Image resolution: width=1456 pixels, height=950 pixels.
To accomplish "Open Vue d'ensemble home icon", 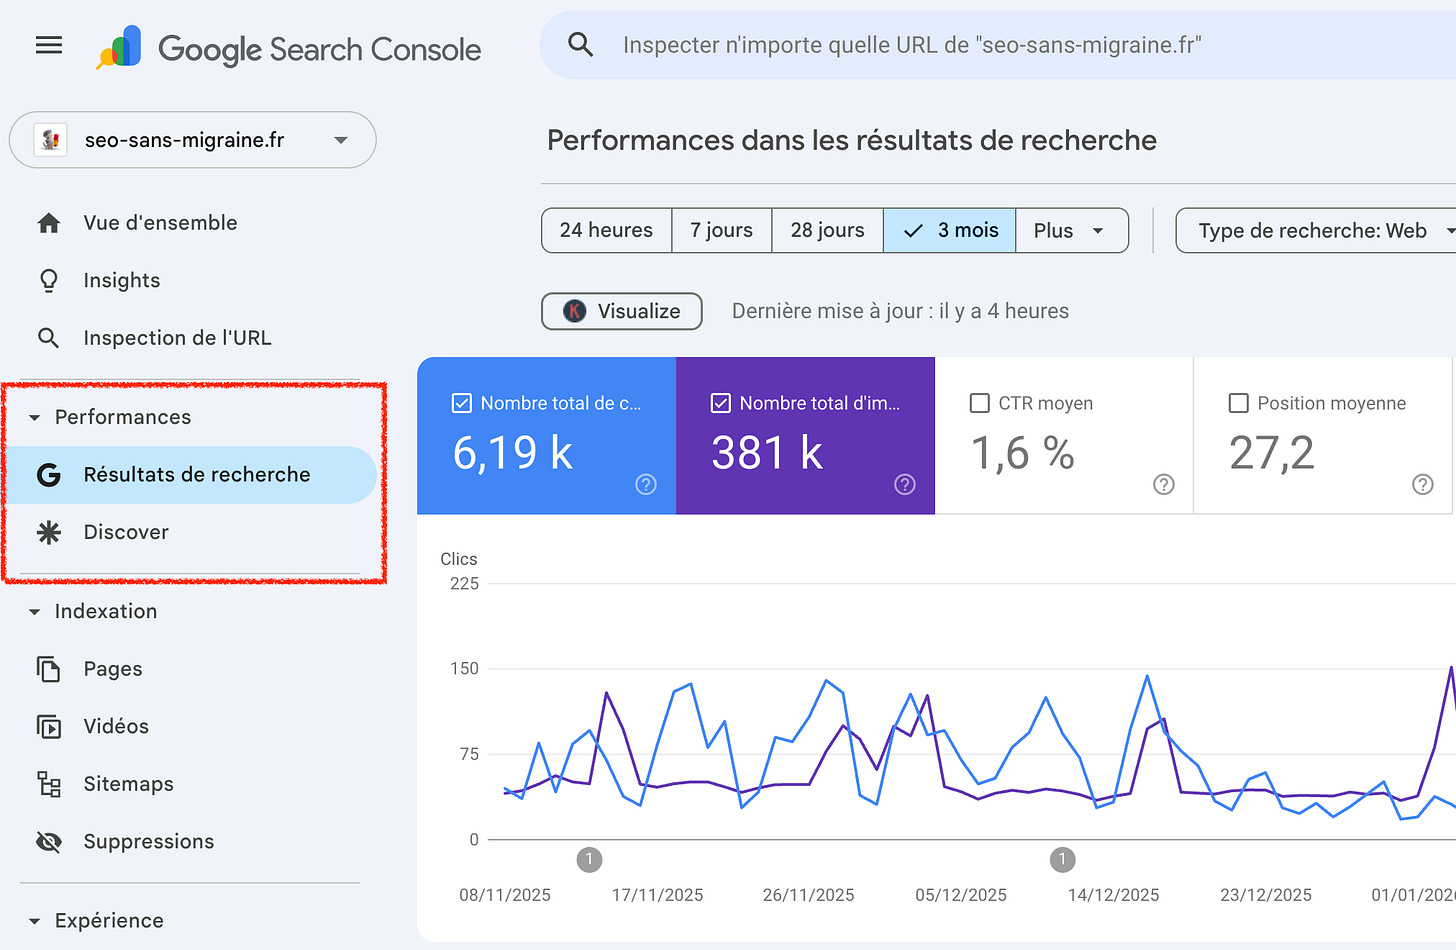I will coord(49,223).
